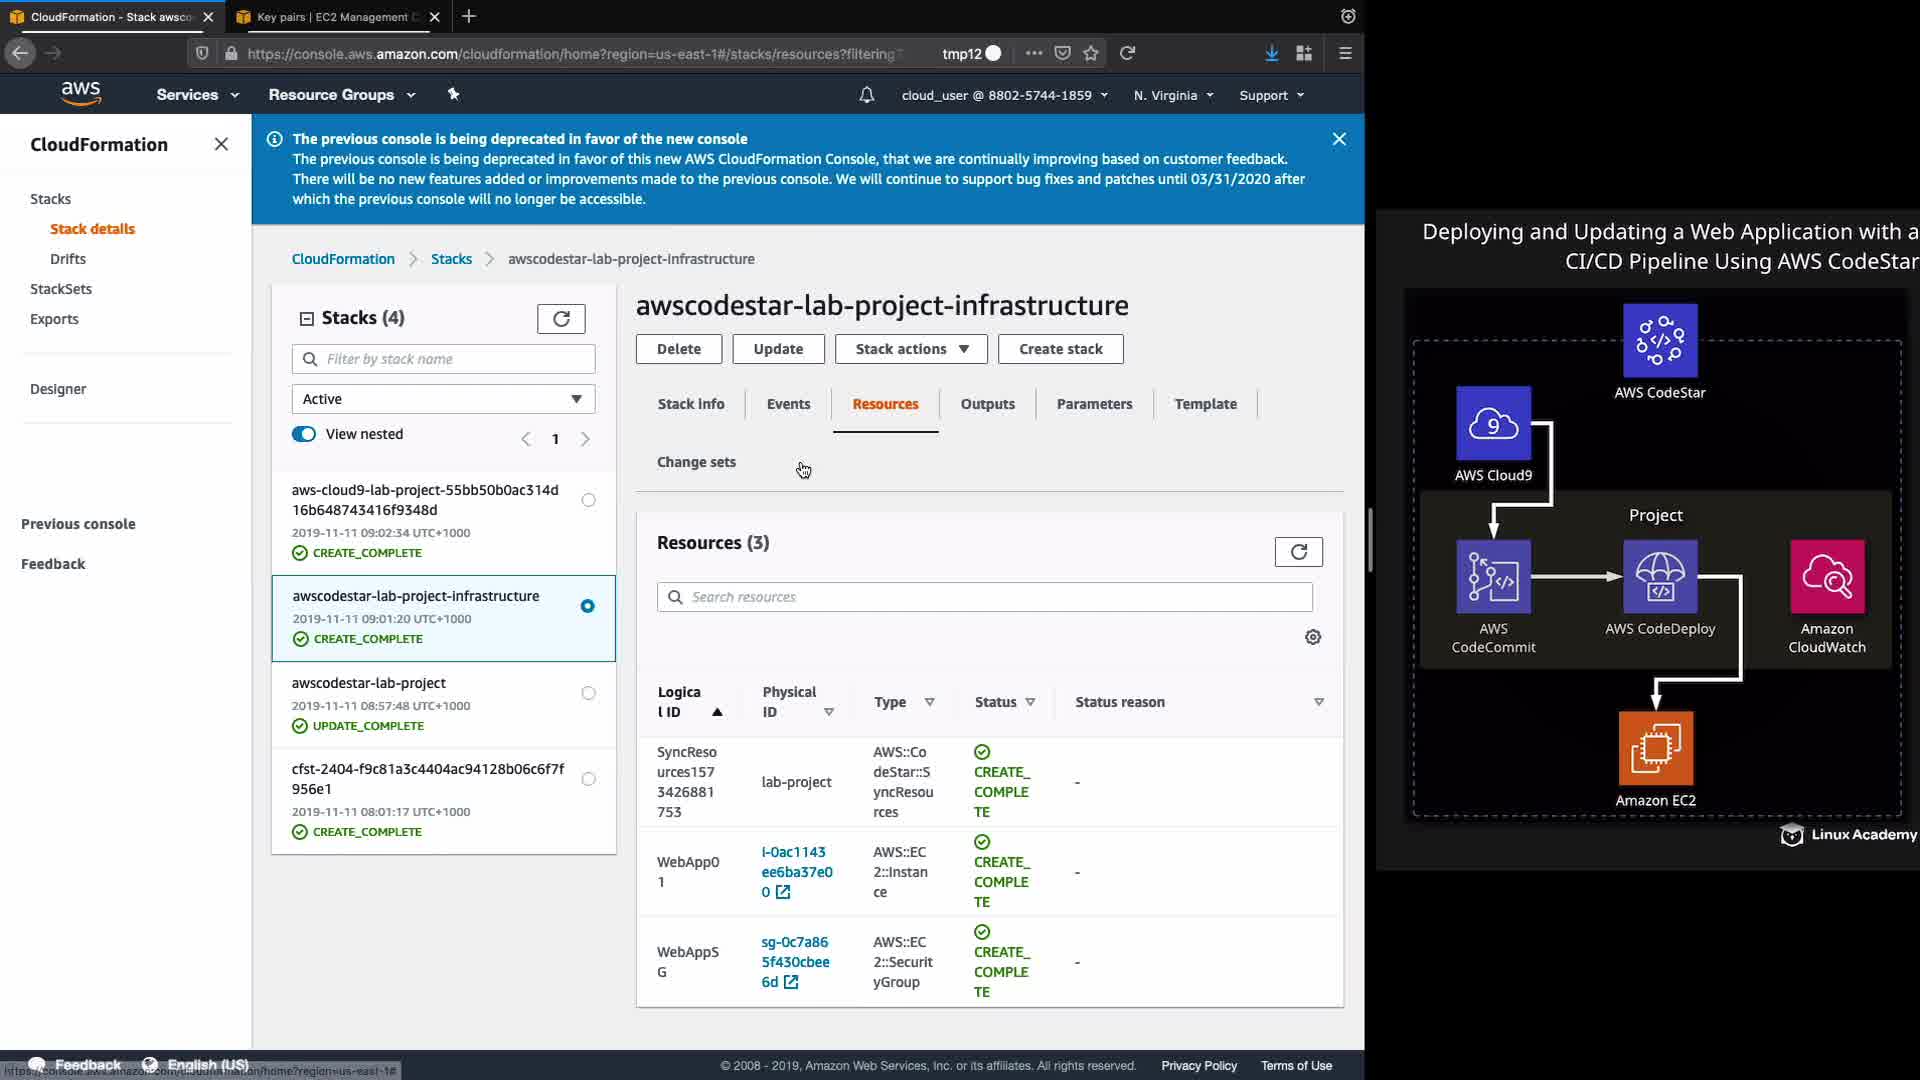
Task: Click the notifications bell icon
Action: click(x=866, y=95)
